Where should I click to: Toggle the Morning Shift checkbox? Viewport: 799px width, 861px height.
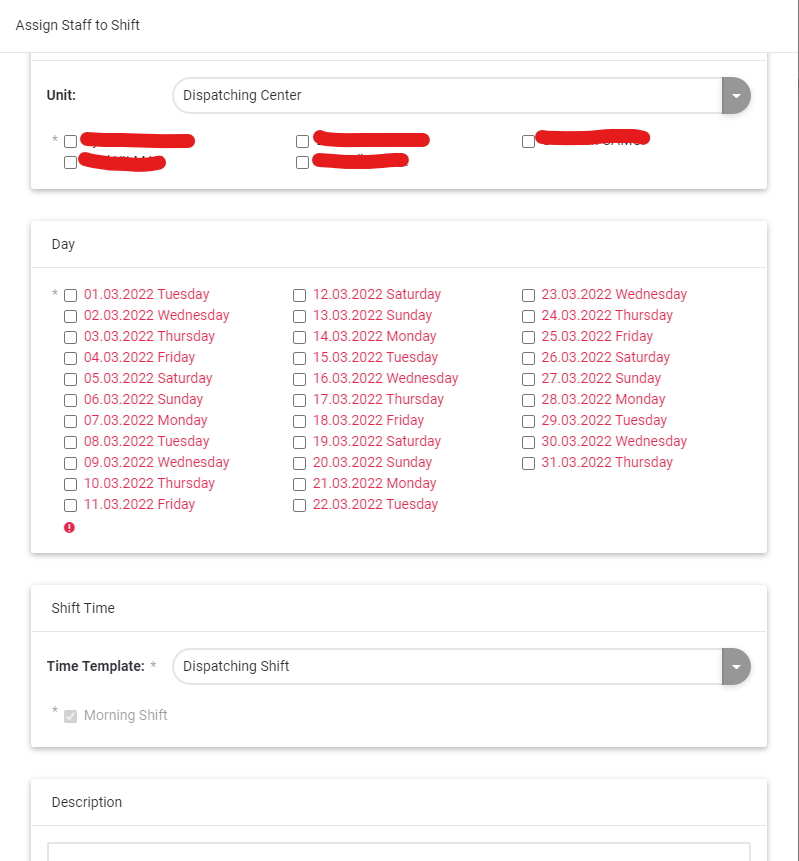pos(70,716)
